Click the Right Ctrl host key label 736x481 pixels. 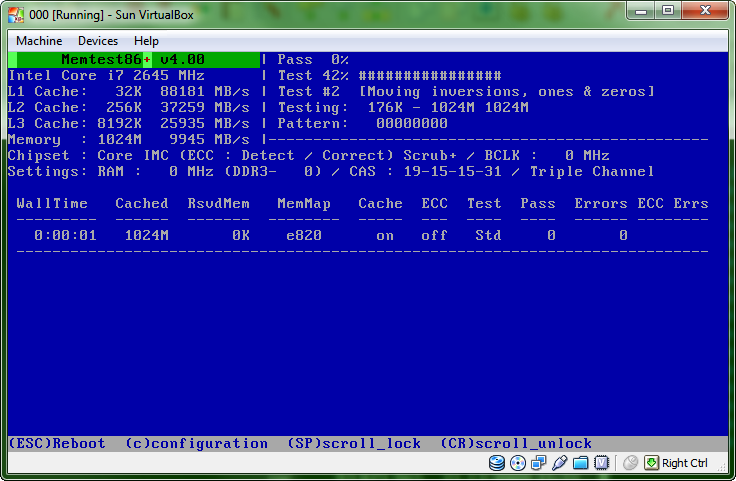[x=685, y=463]
